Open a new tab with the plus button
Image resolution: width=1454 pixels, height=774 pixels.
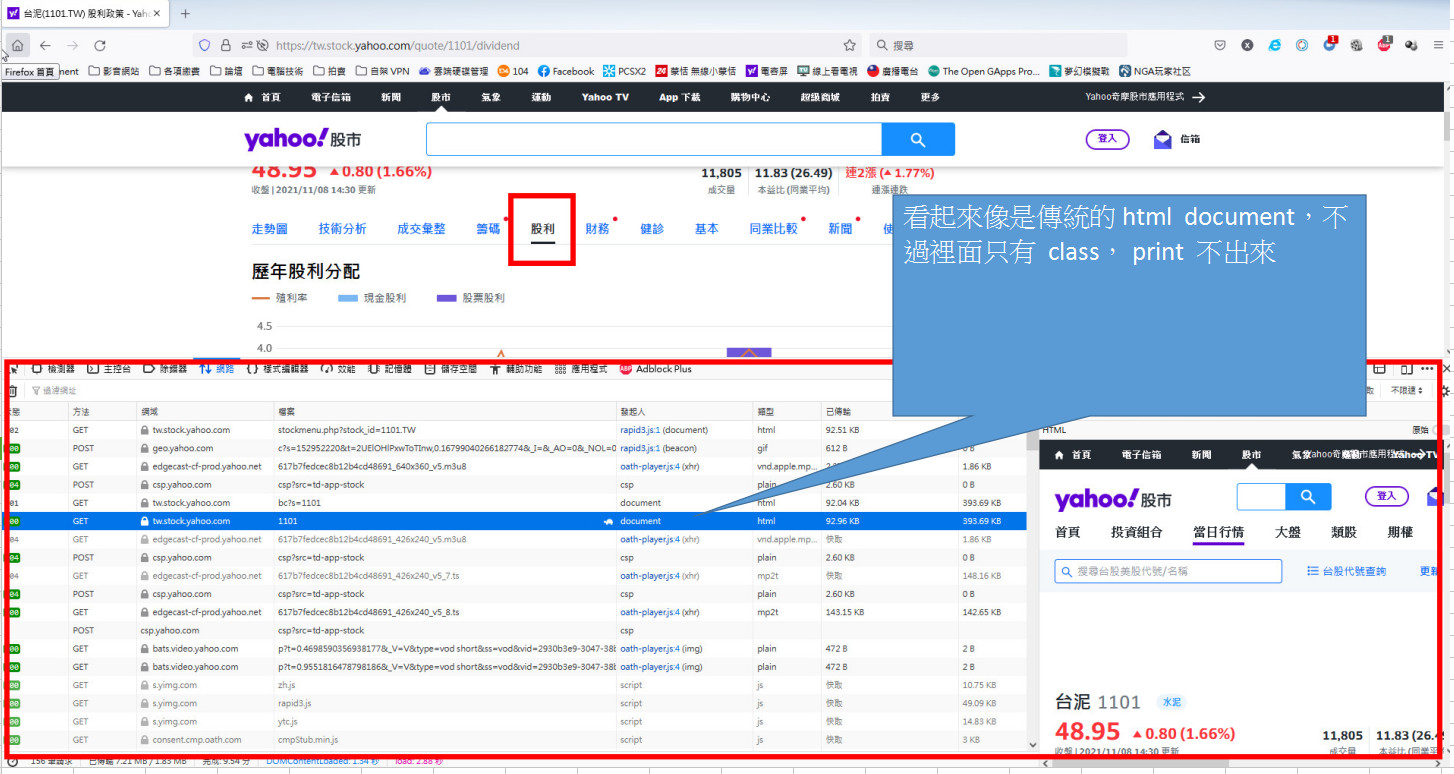(185, 14)
